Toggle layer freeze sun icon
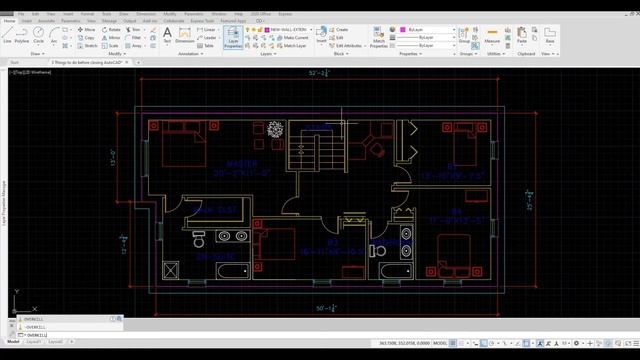This screenshot has height=360, width=640. coord(253,30)
